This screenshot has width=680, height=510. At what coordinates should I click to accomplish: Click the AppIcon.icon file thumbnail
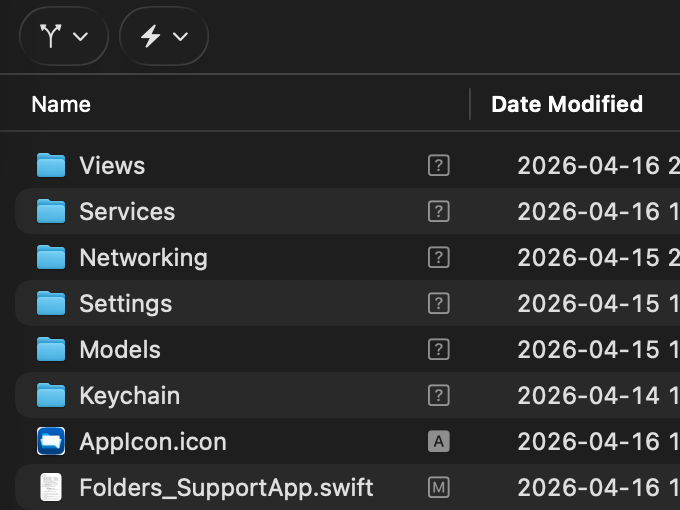(x=51, y=441)
